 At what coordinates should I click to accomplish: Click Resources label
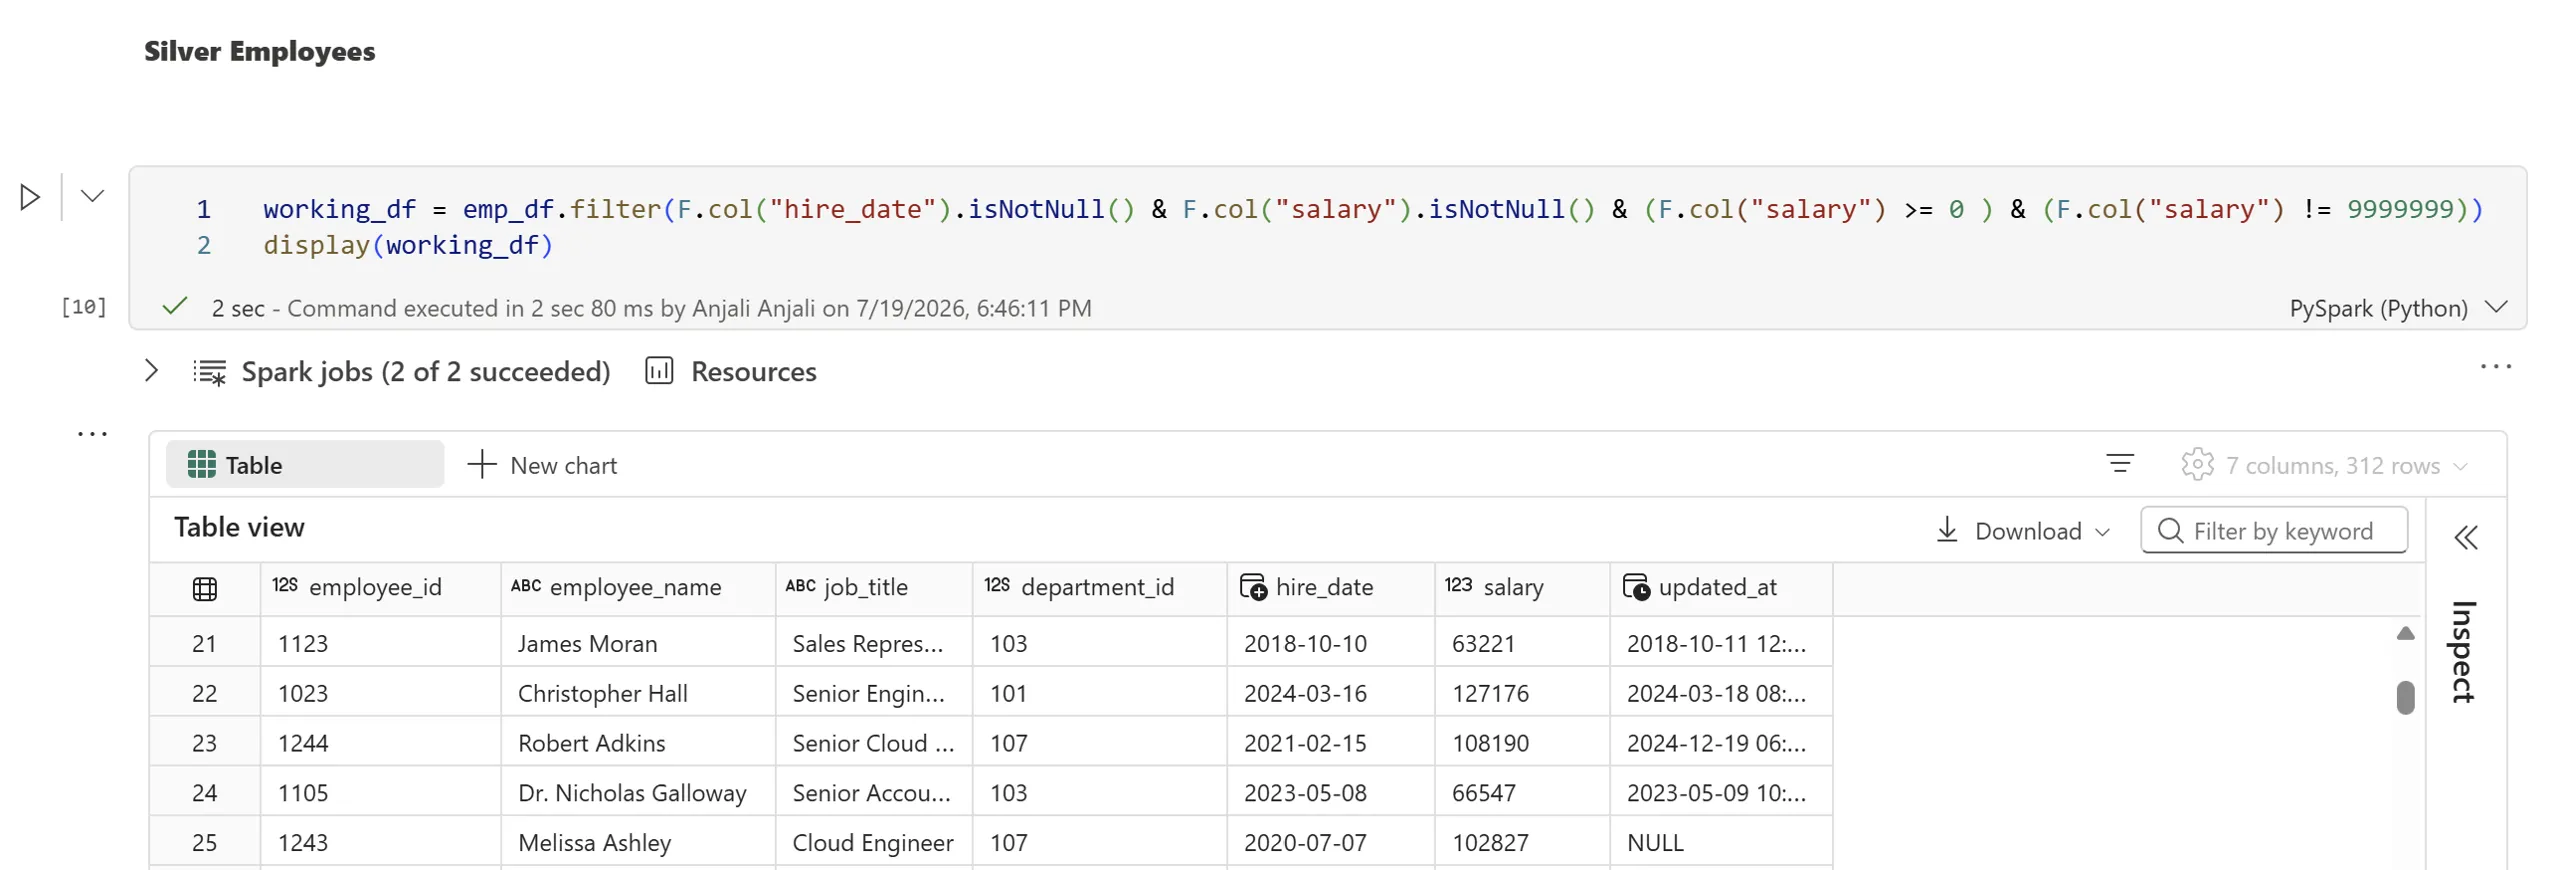coord(753,372)
